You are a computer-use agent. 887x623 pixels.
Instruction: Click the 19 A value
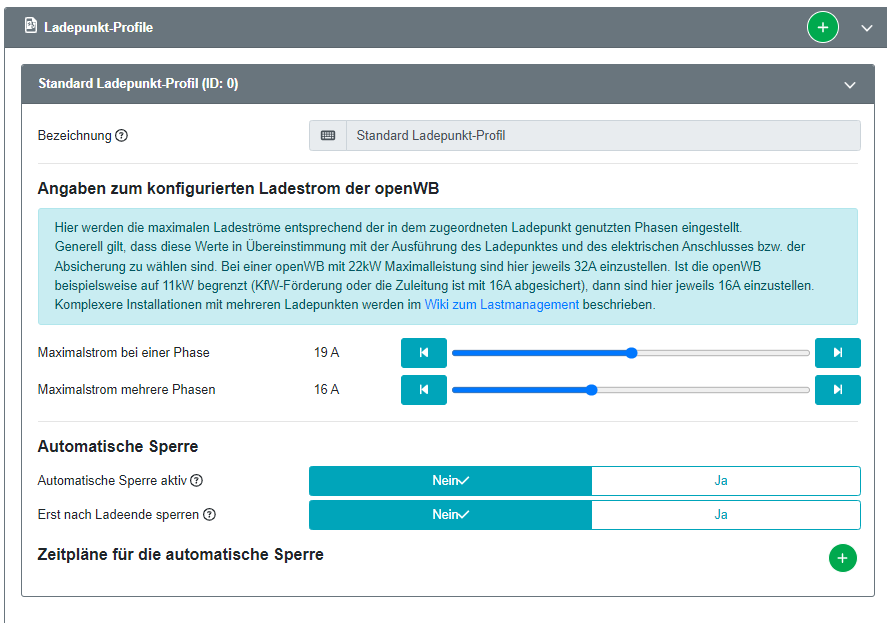pyautogui.click(x=326, y=353)
